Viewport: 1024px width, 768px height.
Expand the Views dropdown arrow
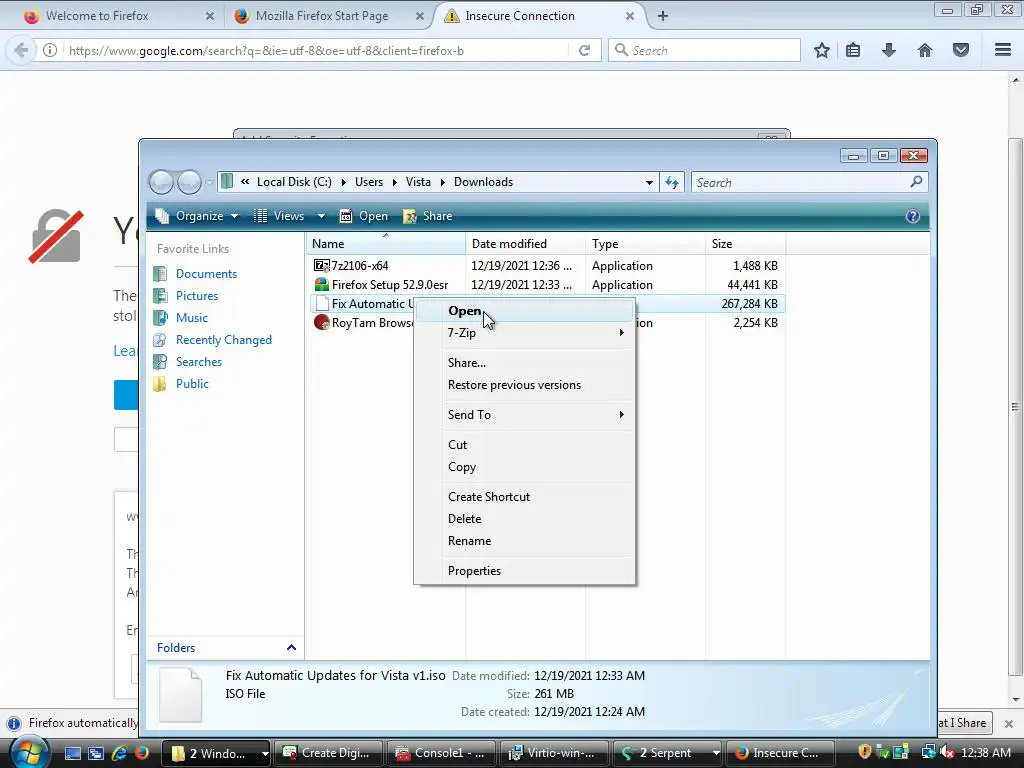tap(321, 216)
